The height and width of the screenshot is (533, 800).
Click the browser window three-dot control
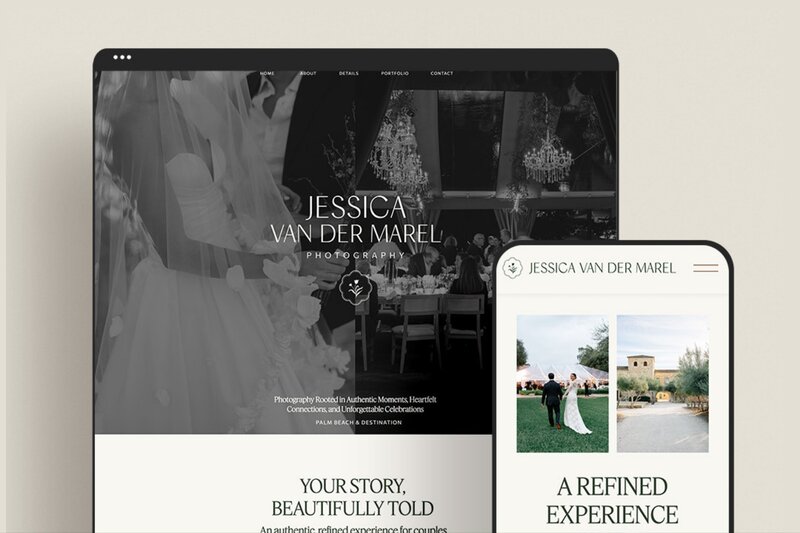click(122, 58)
